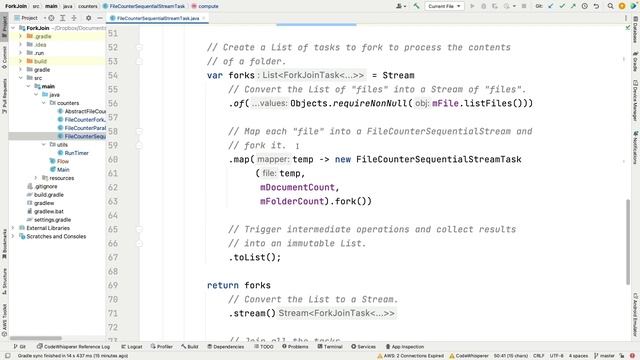The width and height of the screenshot is (640, 360).
Task: Click Expand All in Project panel
Action: click(x=62, y=18)
